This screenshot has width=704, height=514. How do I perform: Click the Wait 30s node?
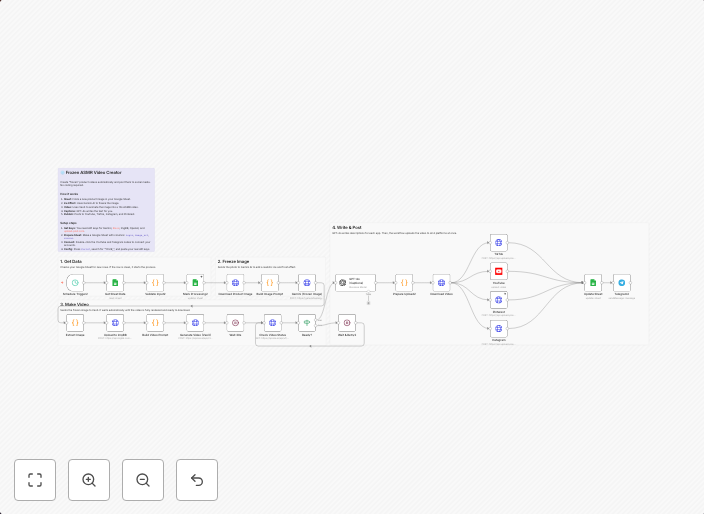pos(235,322)
